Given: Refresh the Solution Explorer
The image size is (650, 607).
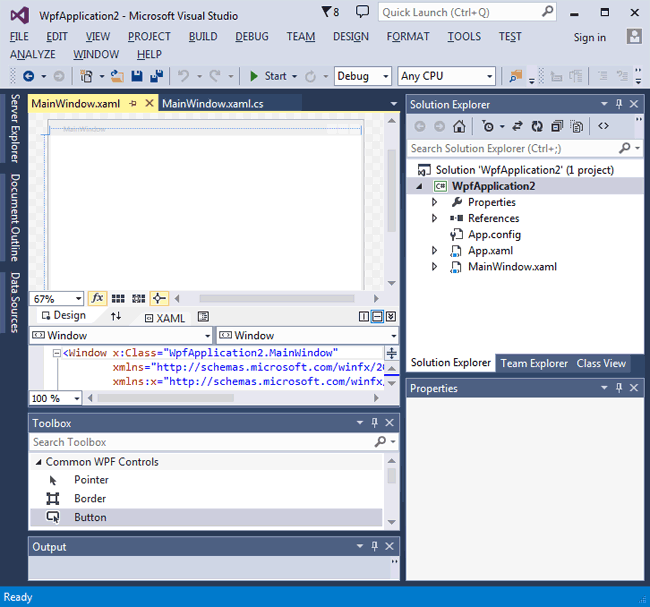Looking at the screenshot, I should point(537,126).
